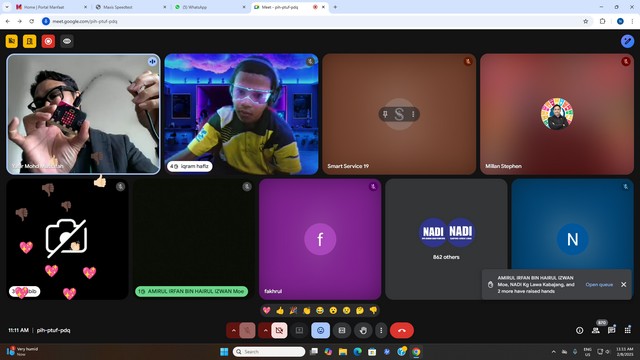The width and height of the screenshot is (640, 360).
Task: Open the present screen option
Action: pyautogui.click(x=299, y=330)
